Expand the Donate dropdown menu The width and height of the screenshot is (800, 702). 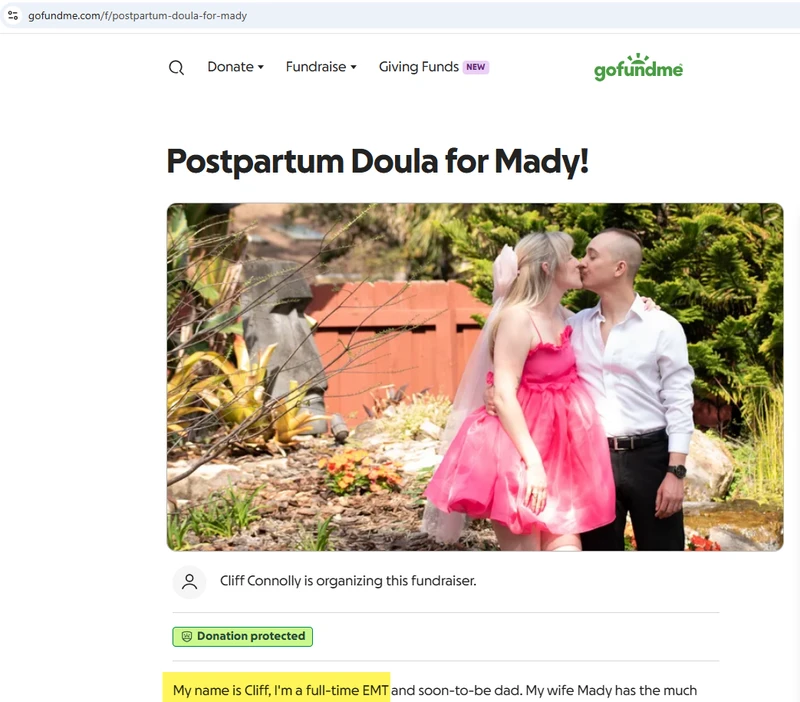point(236,67)
